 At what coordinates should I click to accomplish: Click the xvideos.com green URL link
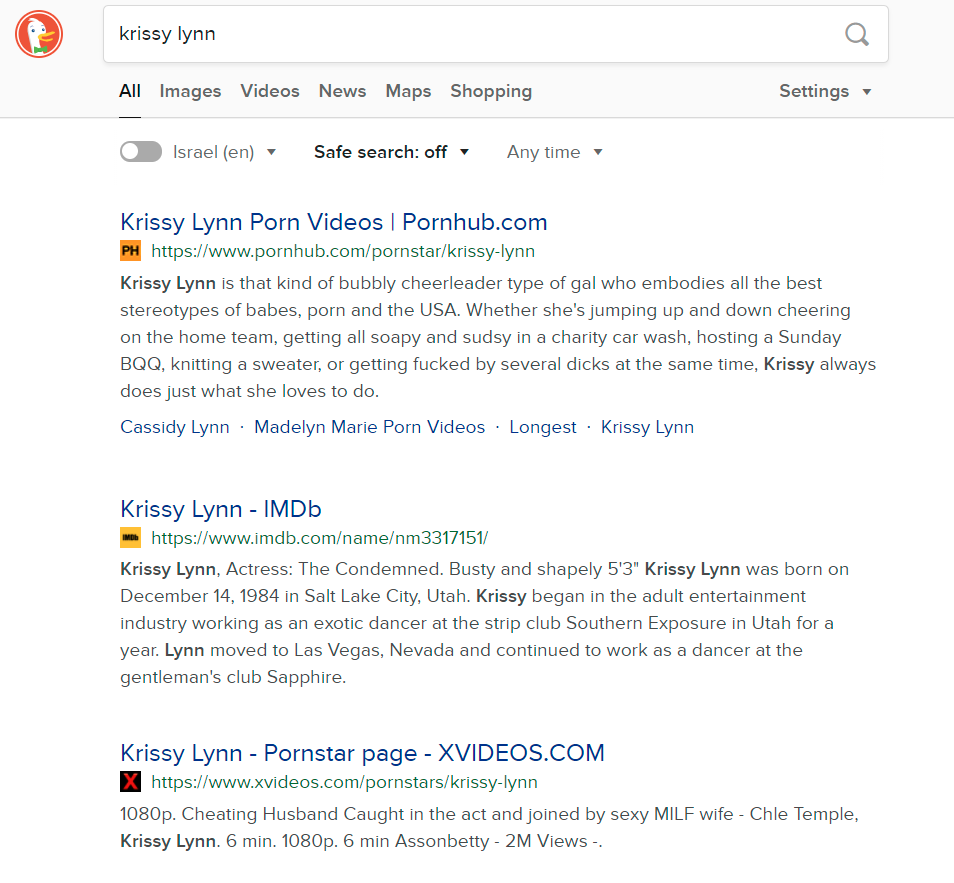coord(344,782)
